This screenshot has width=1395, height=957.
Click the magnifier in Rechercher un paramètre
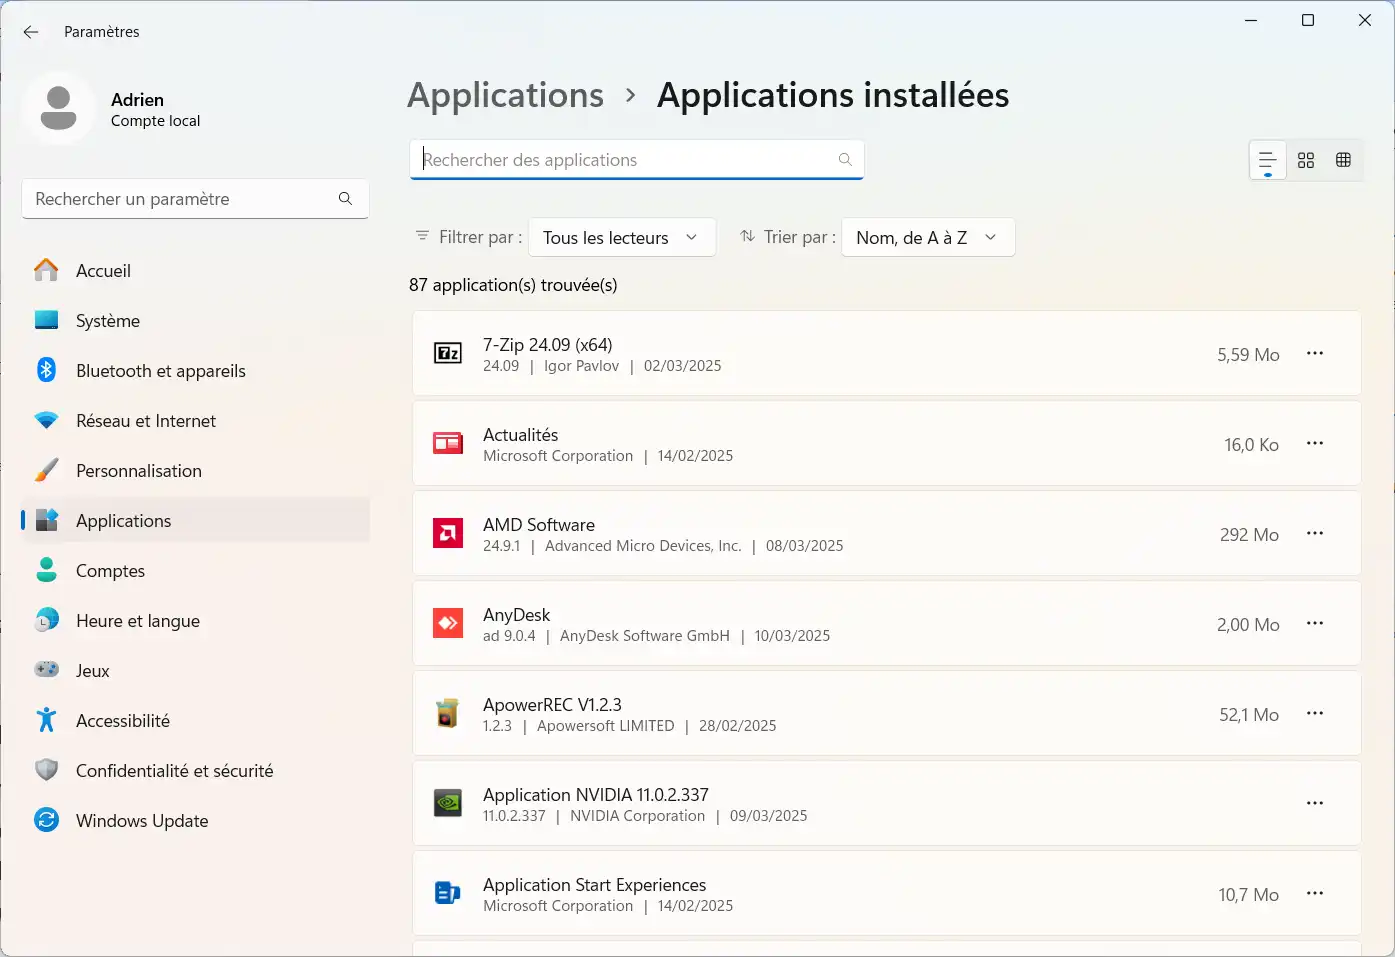coord(345,199)
